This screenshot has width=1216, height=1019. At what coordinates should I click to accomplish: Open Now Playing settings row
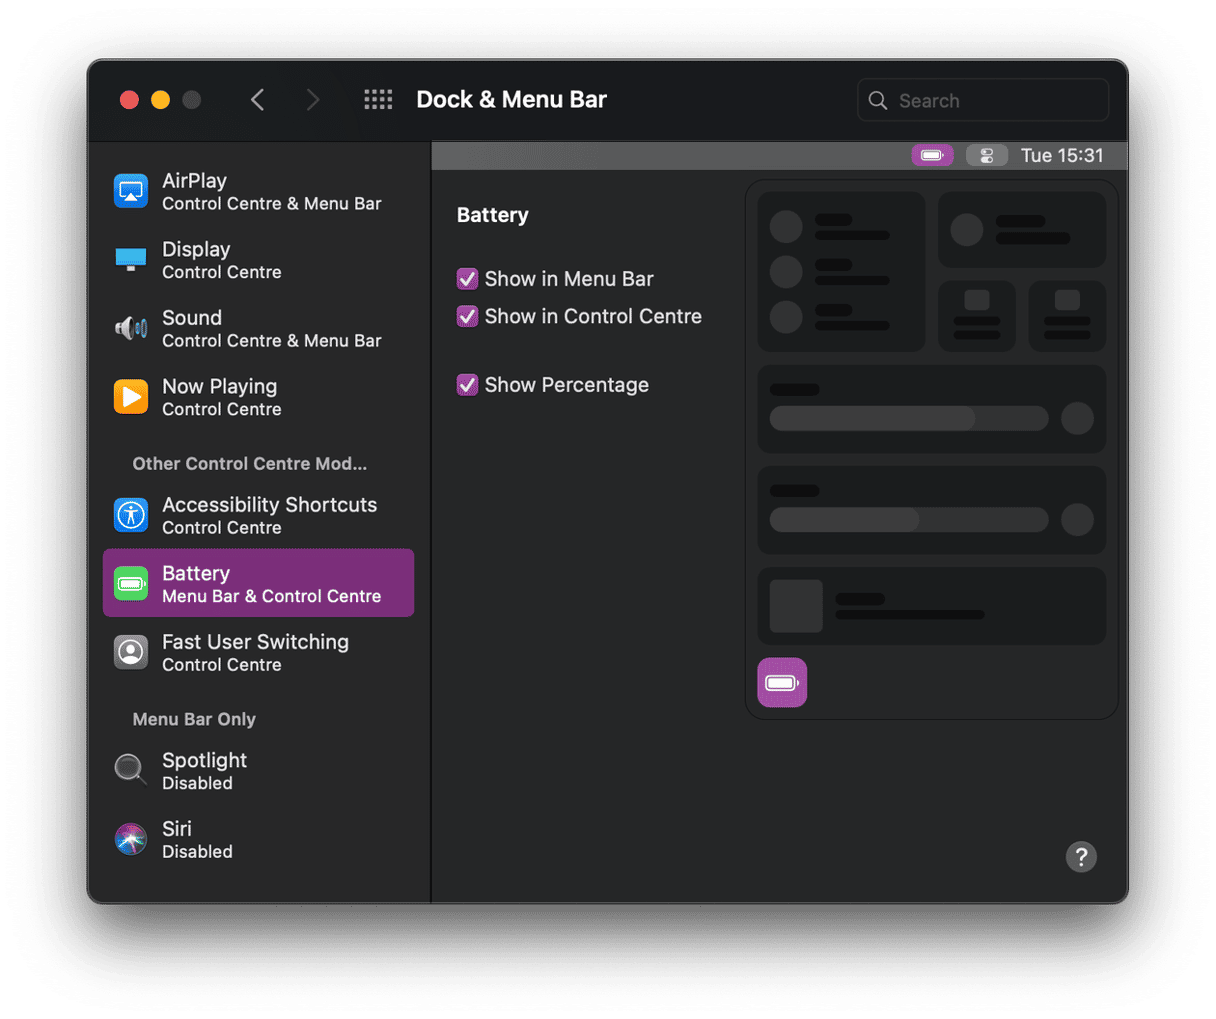[258, 397]
